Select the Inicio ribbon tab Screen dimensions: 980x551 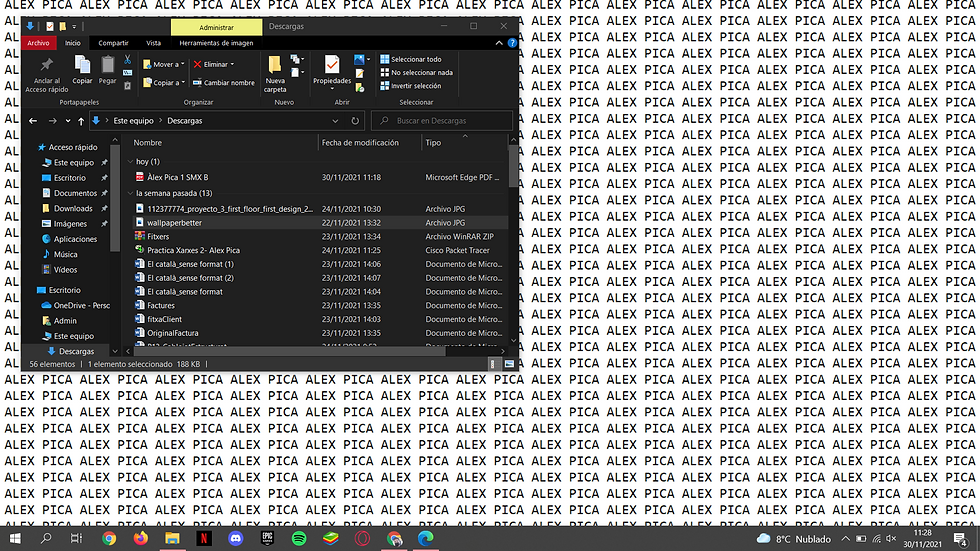point(73,43)
